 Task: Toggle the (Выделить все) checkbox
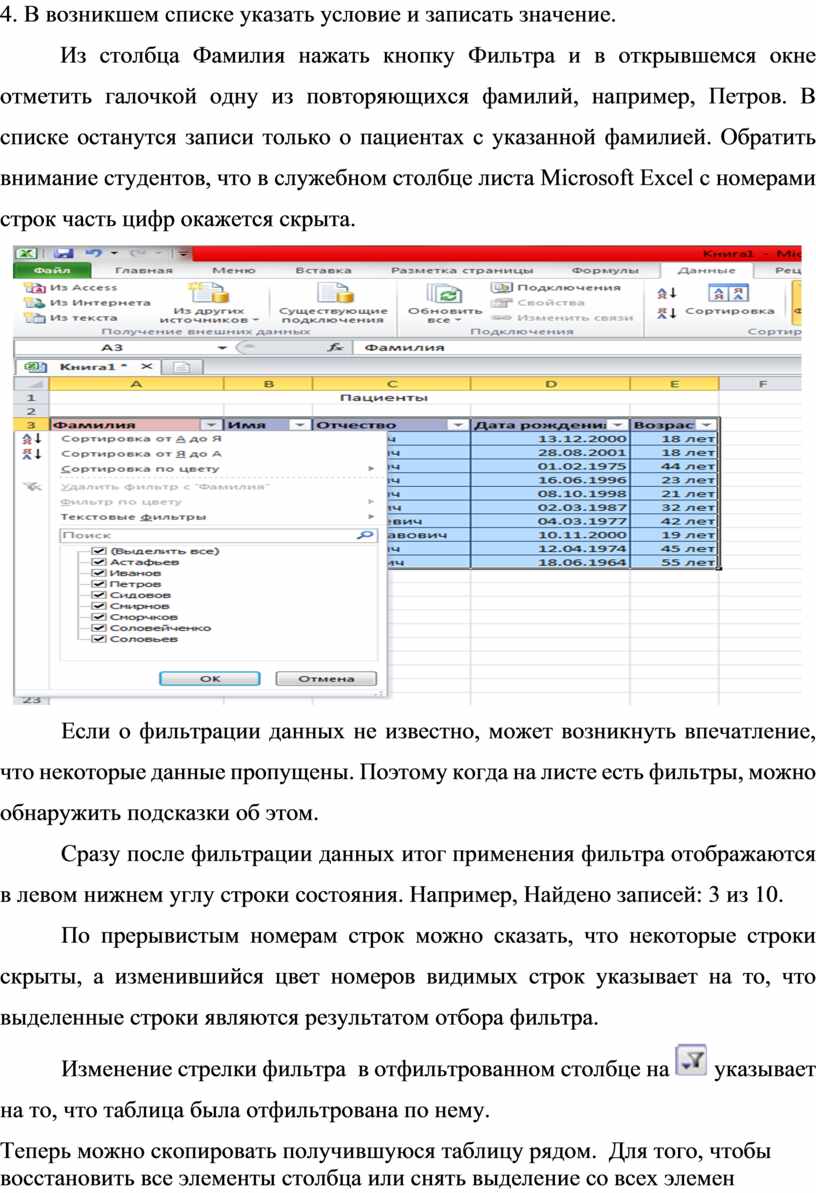97,551
